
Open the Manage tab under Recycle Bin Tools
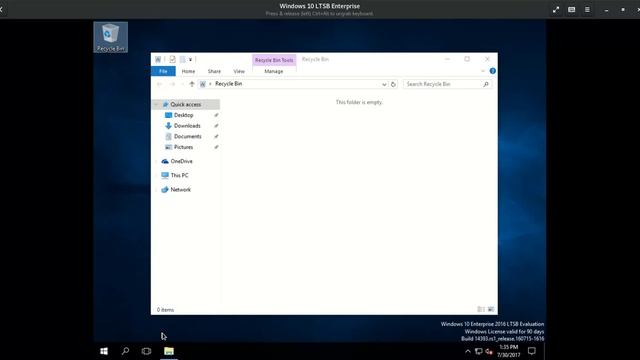273,71
